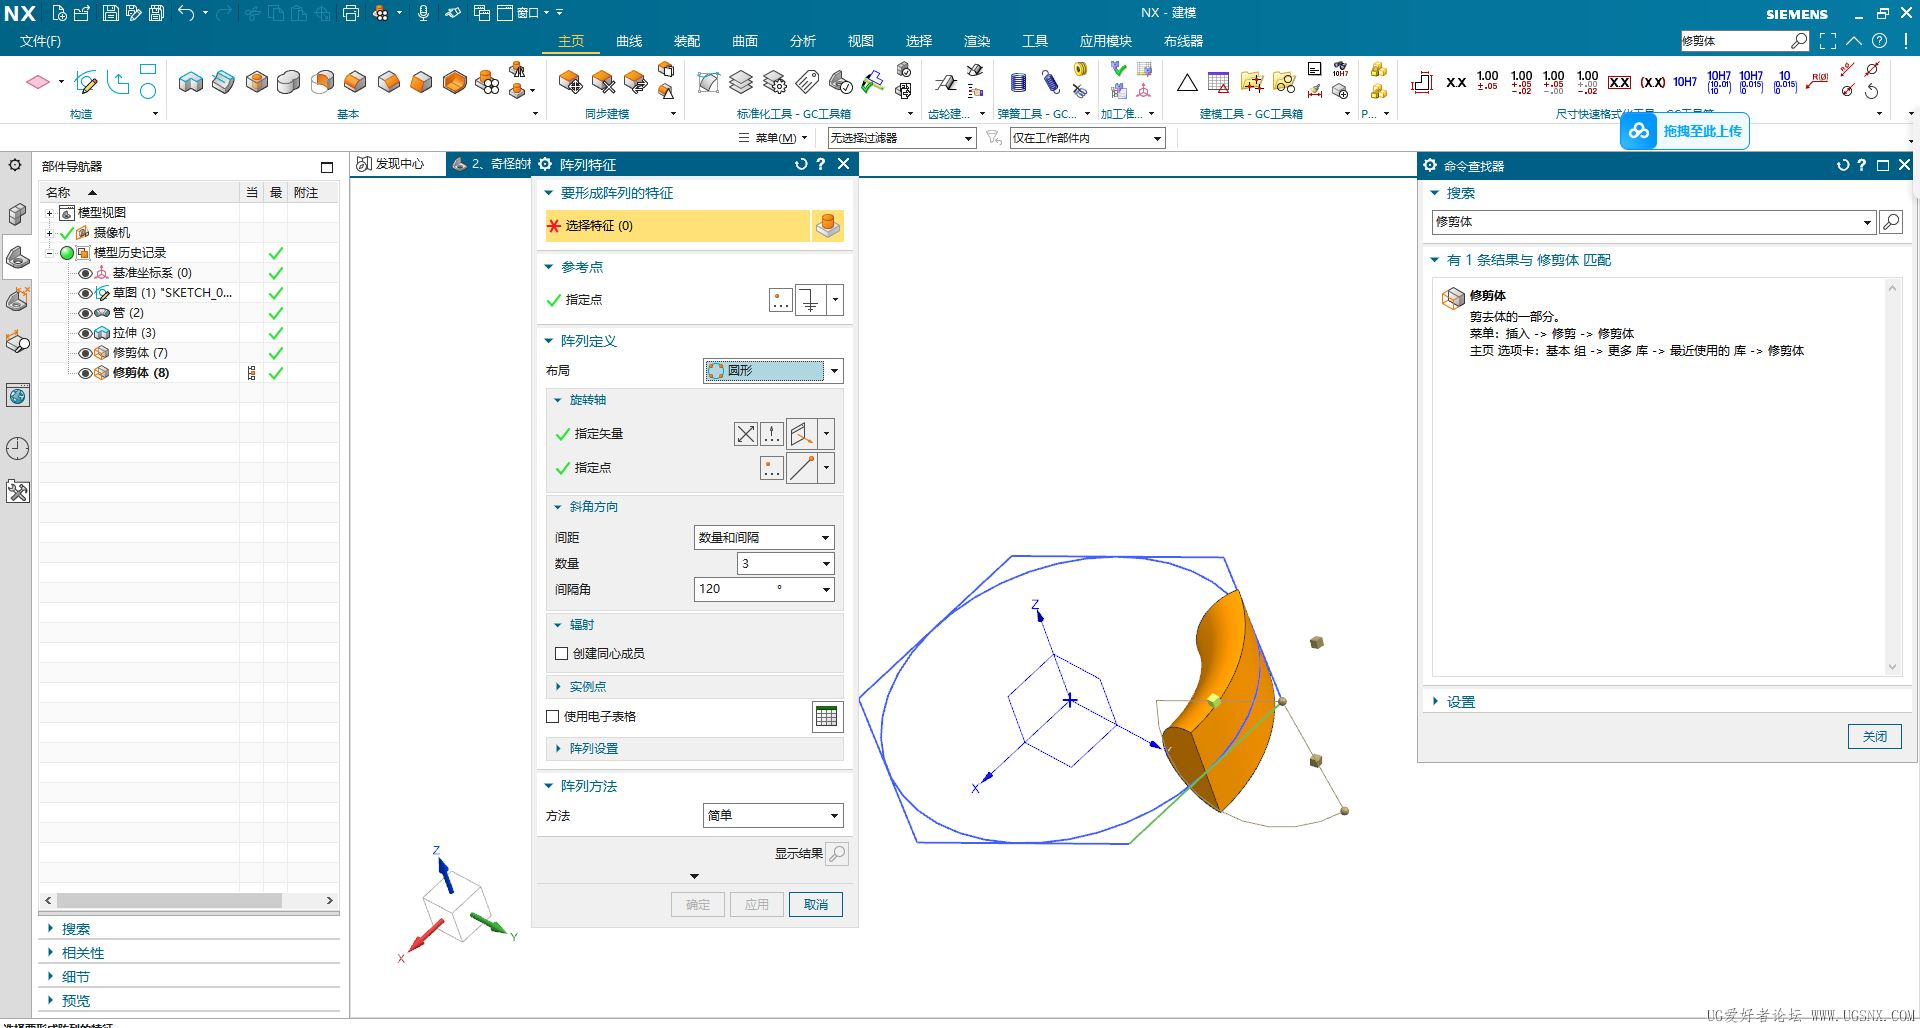Open the Sketch tool in 构造 group

coord(86,82)
